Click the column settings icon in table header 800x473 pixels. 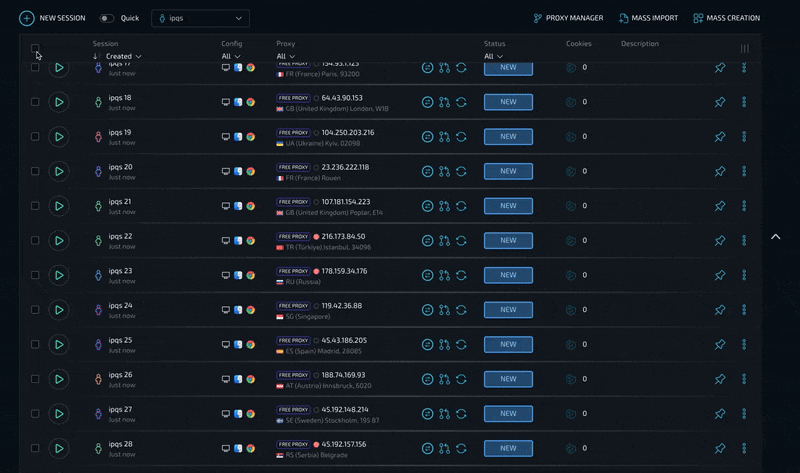[744, 48]
